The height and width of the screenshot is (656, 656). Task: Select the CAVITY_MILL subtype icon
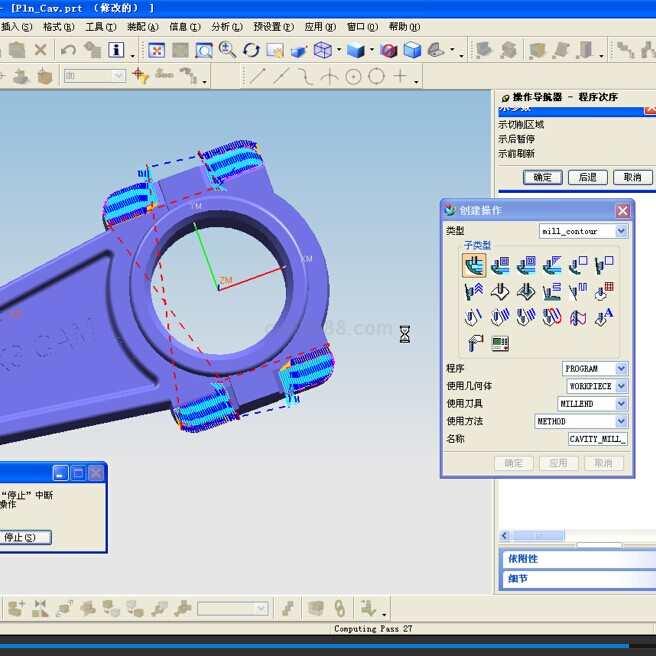pyautogui.click(x=474, y=265)
